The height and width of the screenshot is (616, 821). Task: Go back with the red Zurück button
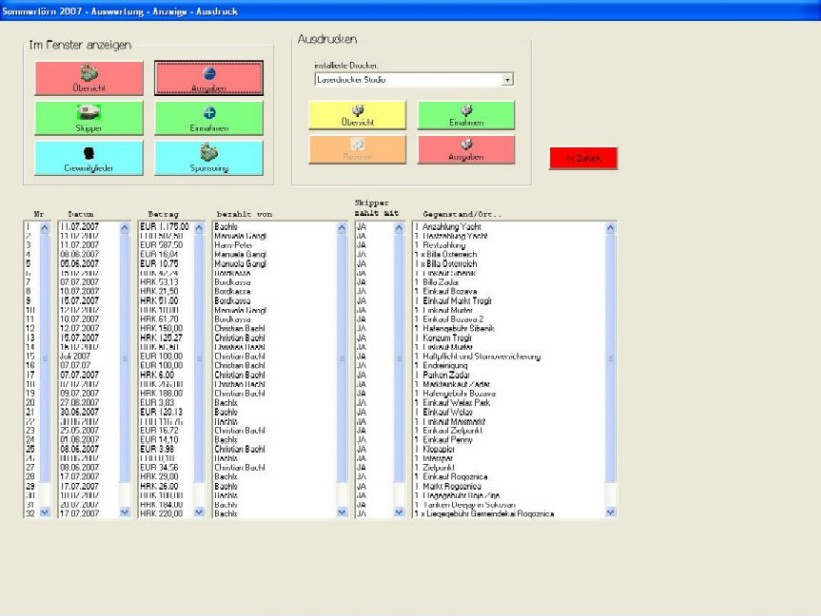[583, 158]
